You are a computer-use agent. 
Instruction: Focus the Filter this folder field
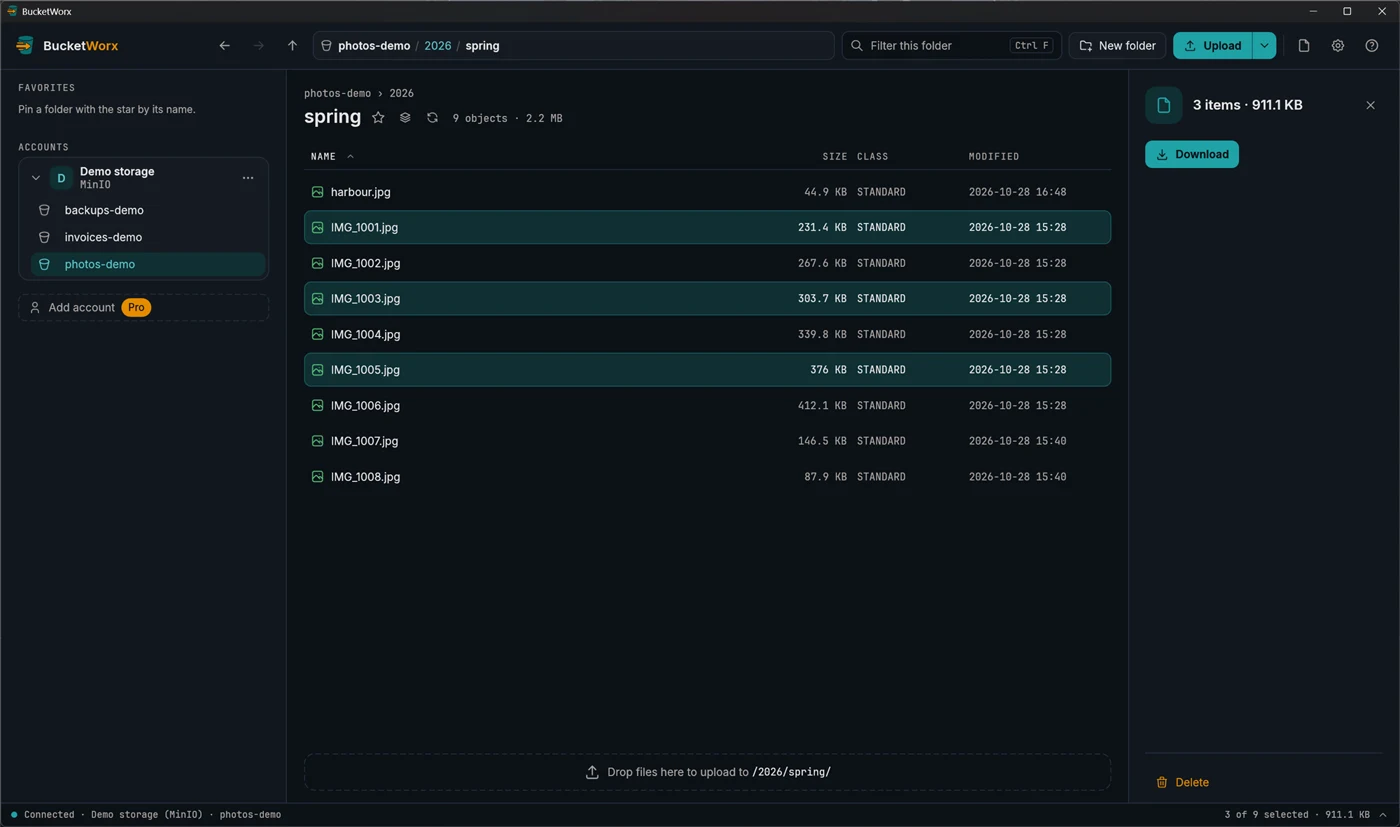click(x=951, y=45)
